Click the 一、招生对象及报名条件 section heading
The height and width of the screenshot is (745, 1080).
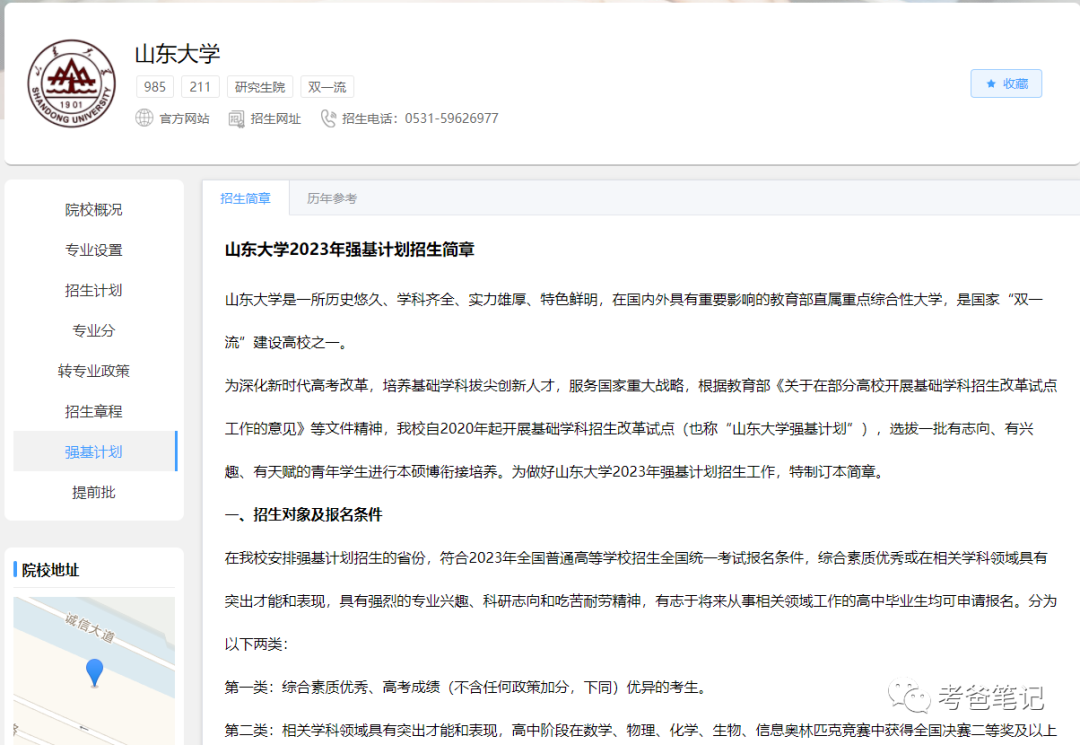[x=303, y=514]
